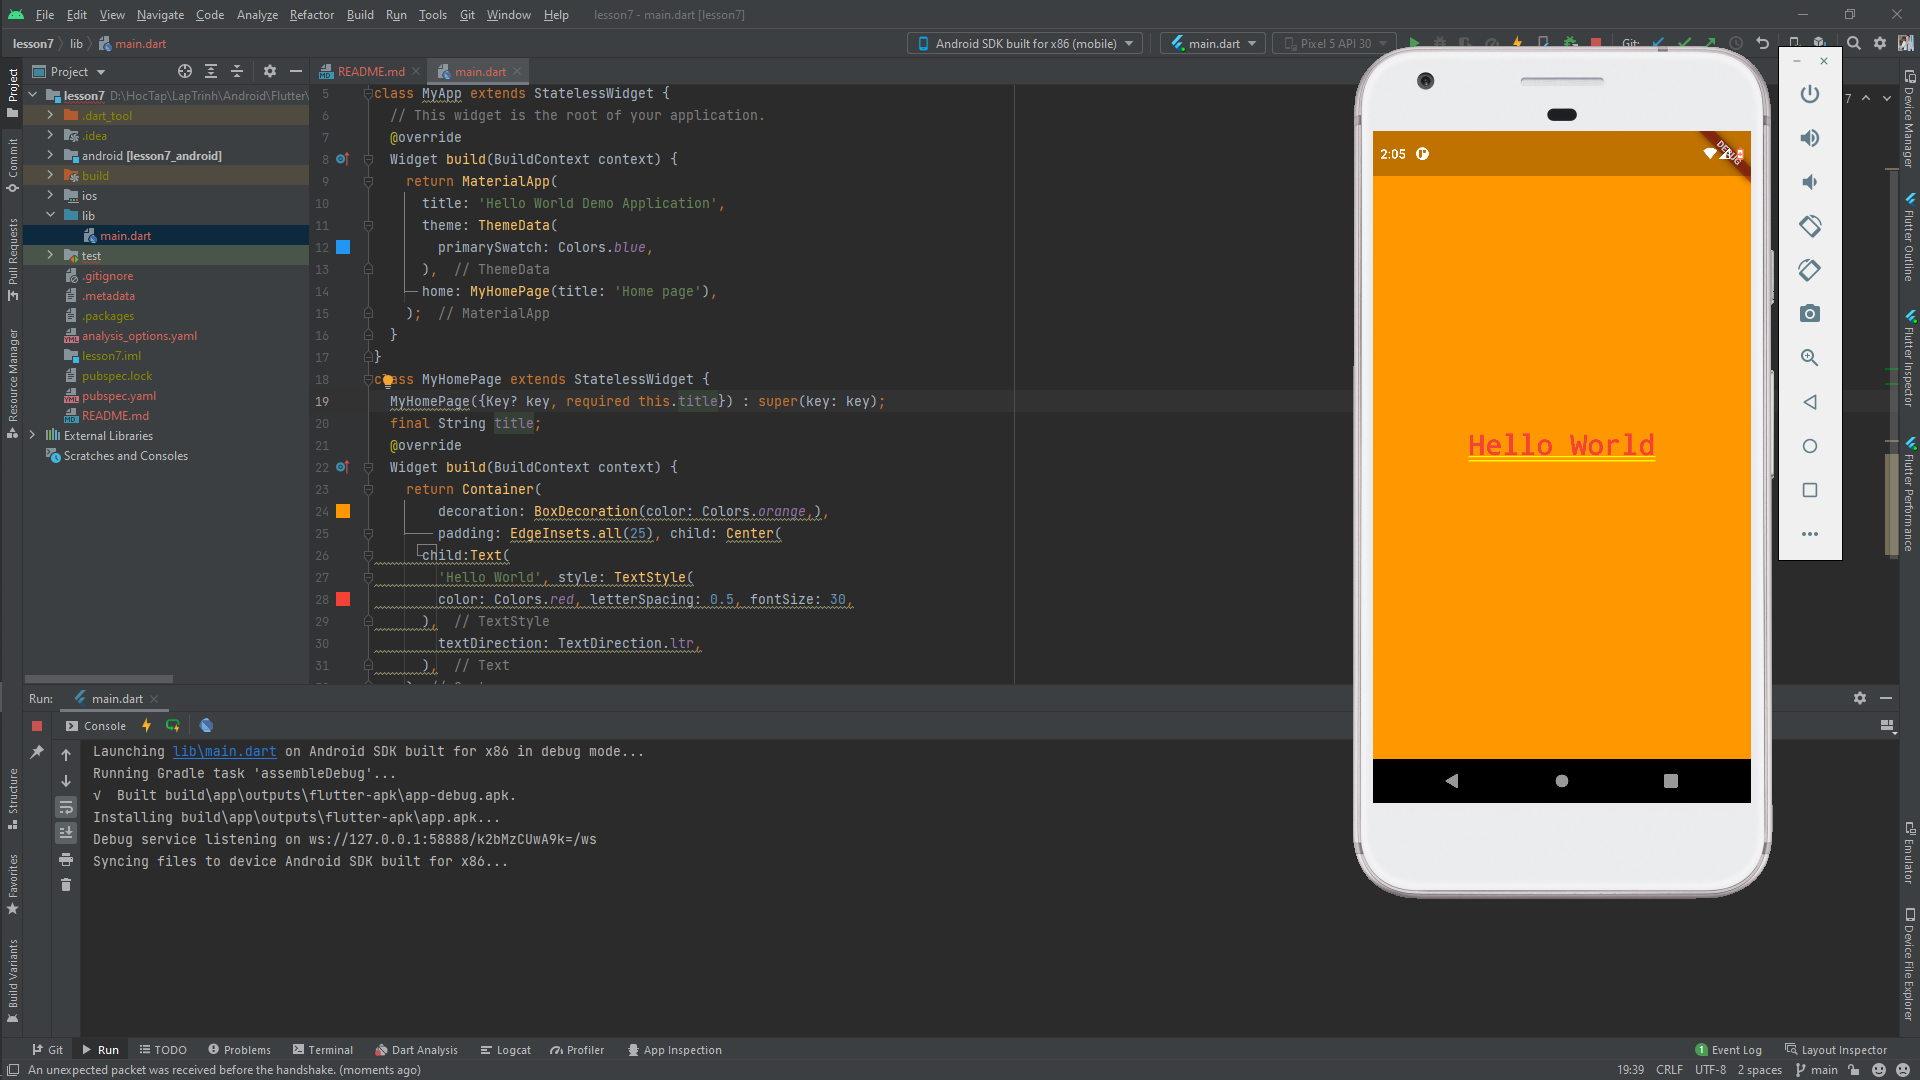Toggle scroll-to-end in the Run console
This screenshot has width=1920, height=1080.
pyautogui.click(x=66, y=832)
